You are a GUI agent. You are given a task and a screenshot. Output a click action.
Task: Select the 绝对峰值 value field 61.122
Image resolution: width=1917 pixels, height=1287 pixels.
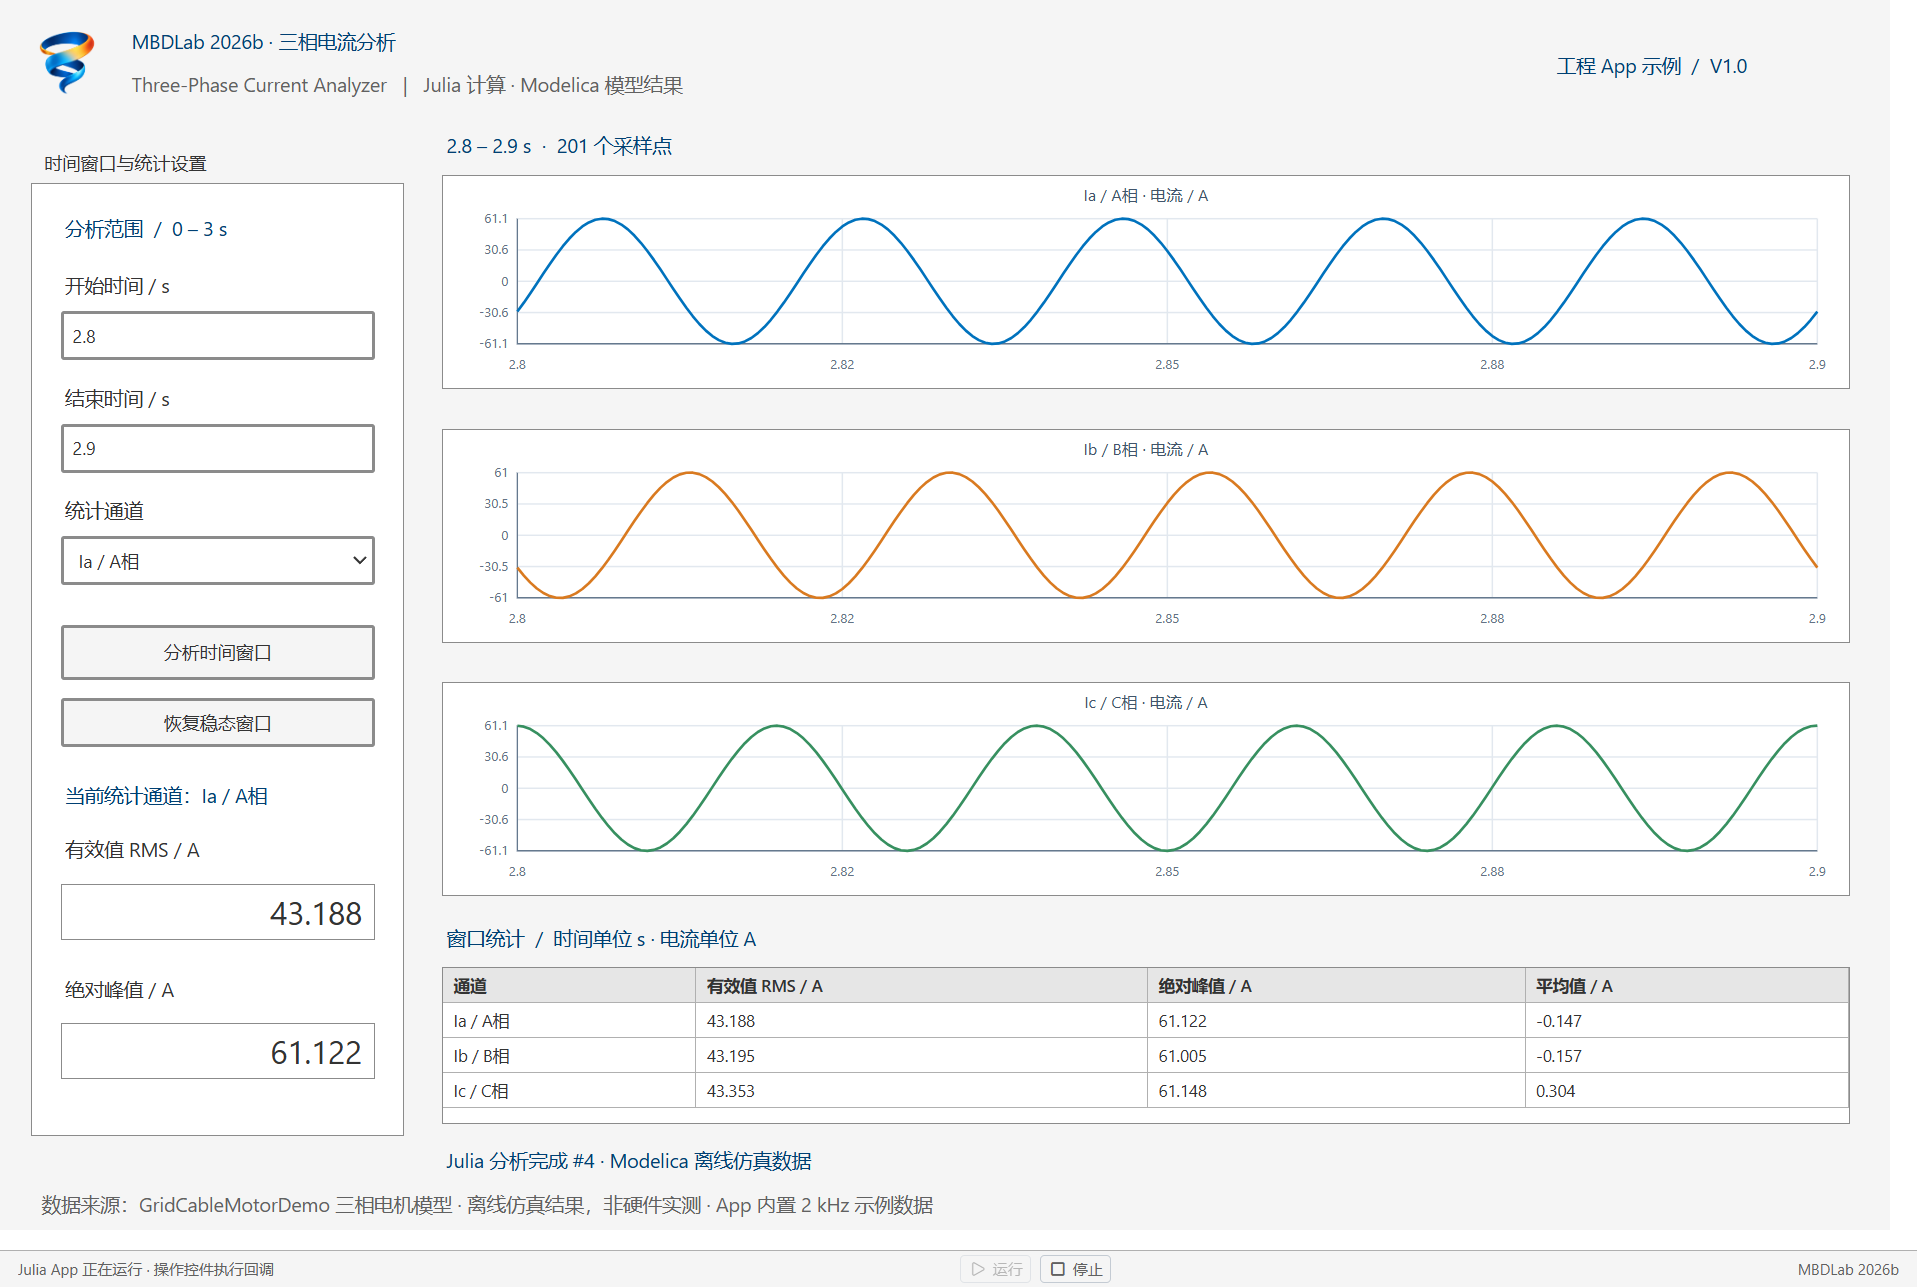[218, 1051]
